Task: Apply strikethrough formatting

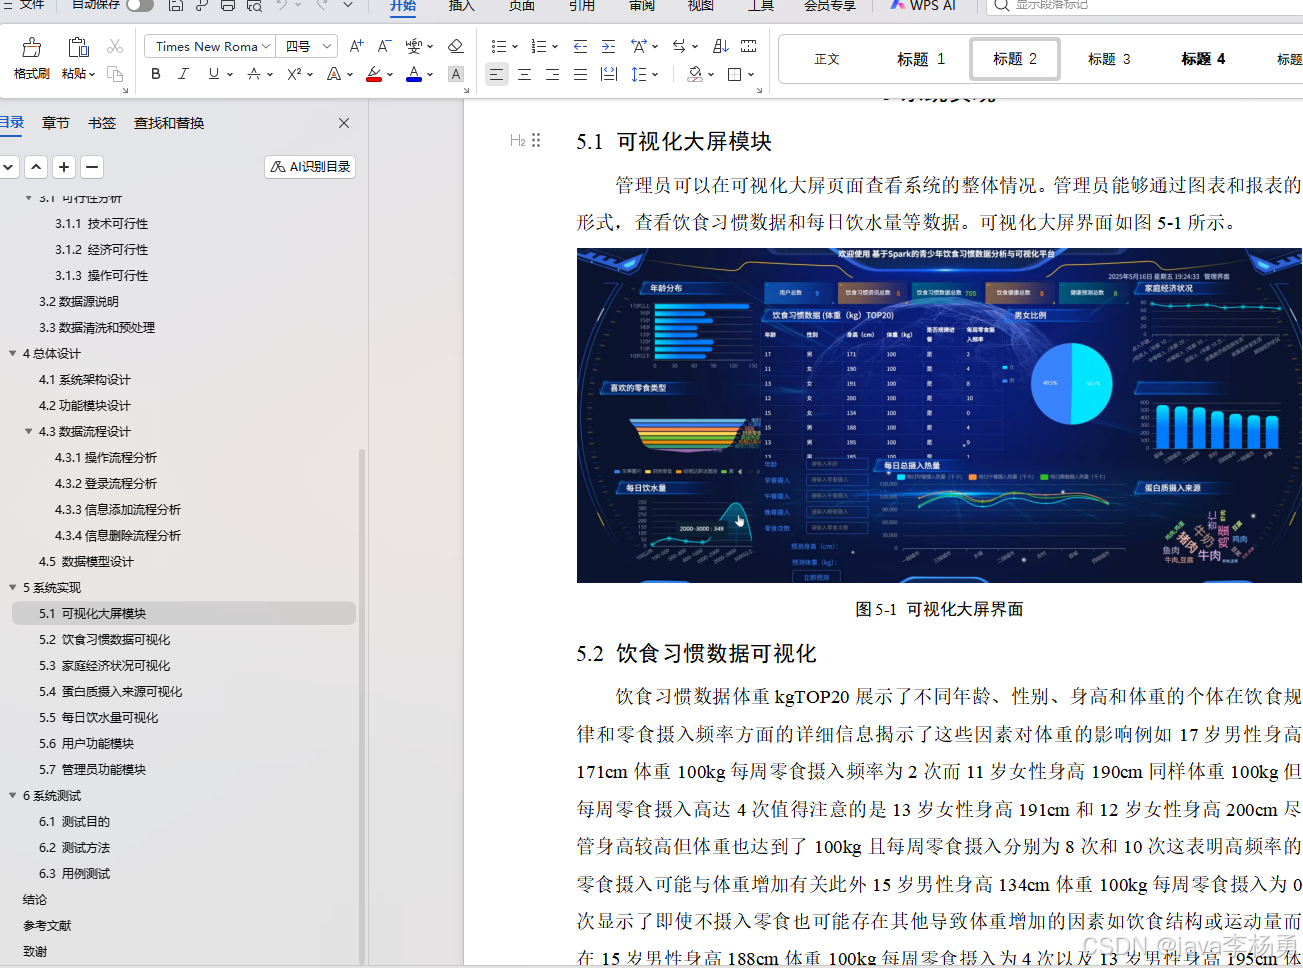Action: [x=254, y=74]
